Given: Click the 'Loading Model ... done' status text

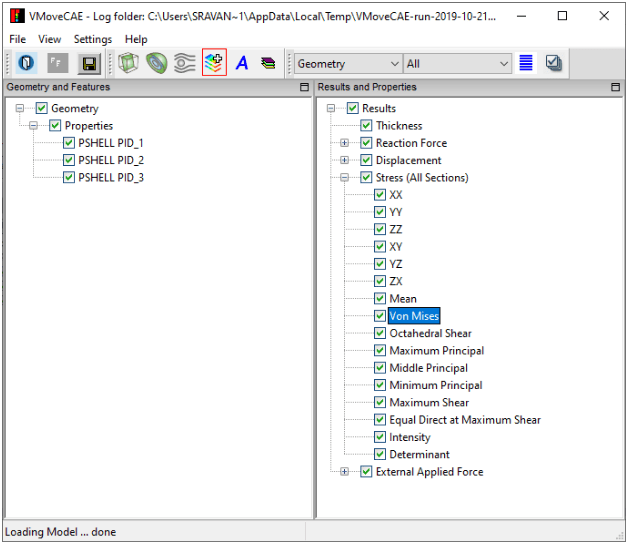Looking at the screenshot, I should 60,532.
